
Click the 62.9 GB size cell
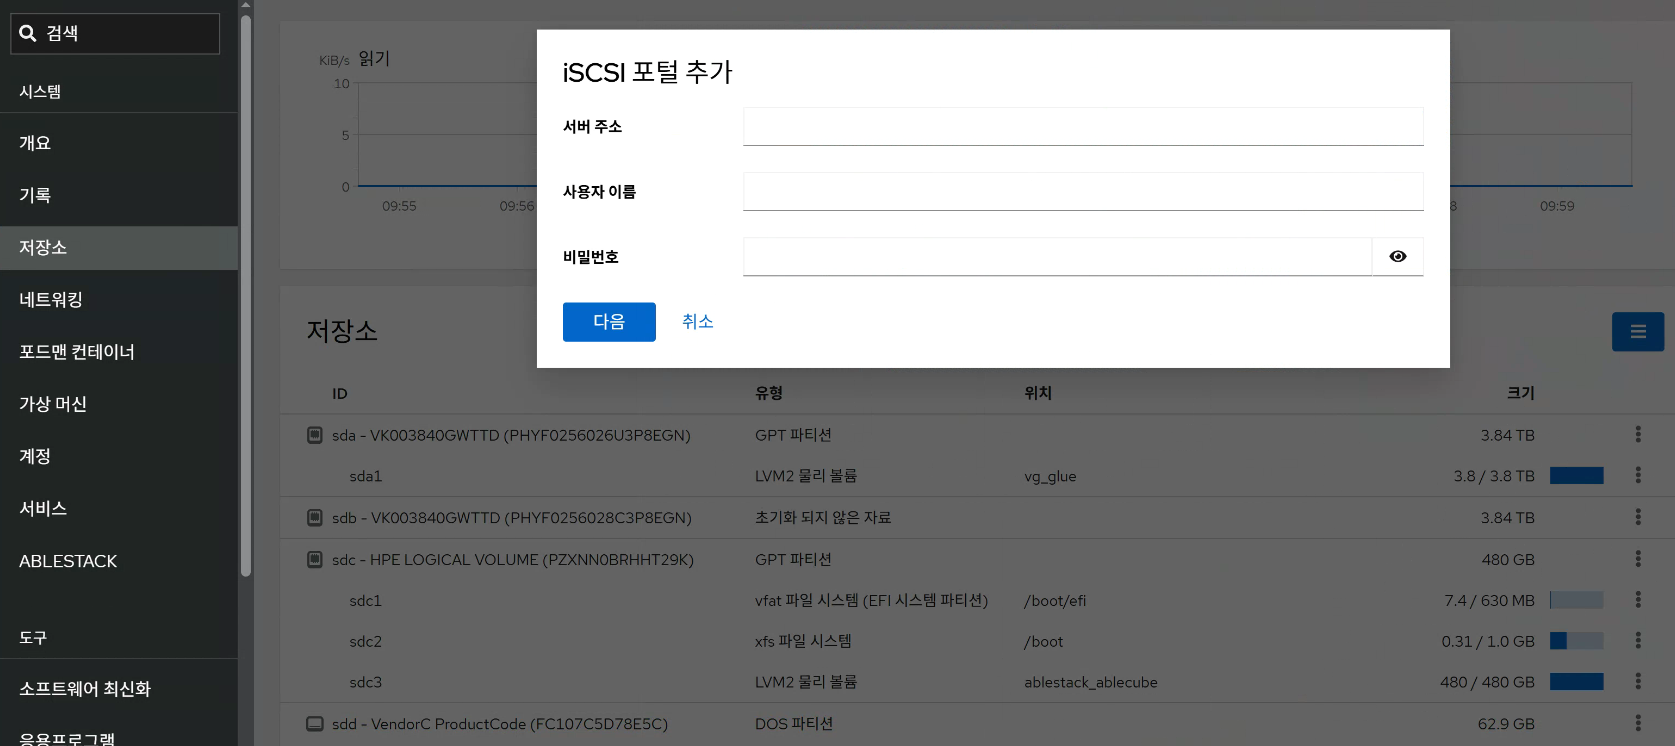(x=1506, y=724)
